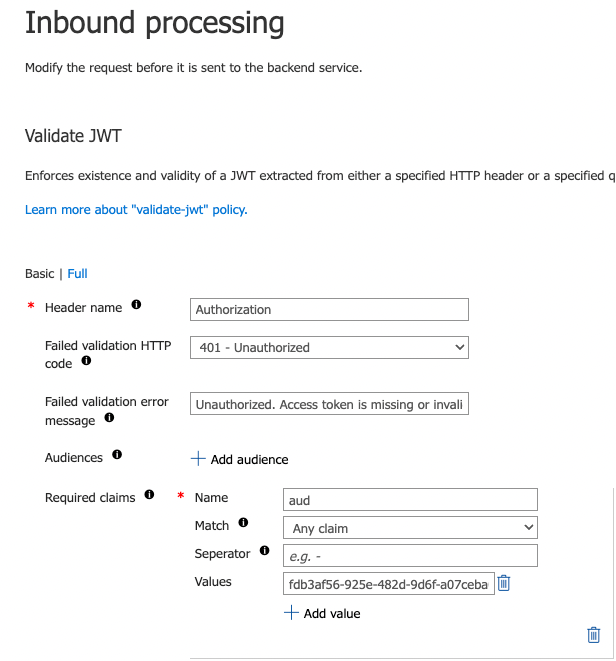Screen dimensions: 616x661
Task: Click info icon next to Audiences
Action: 117,454
